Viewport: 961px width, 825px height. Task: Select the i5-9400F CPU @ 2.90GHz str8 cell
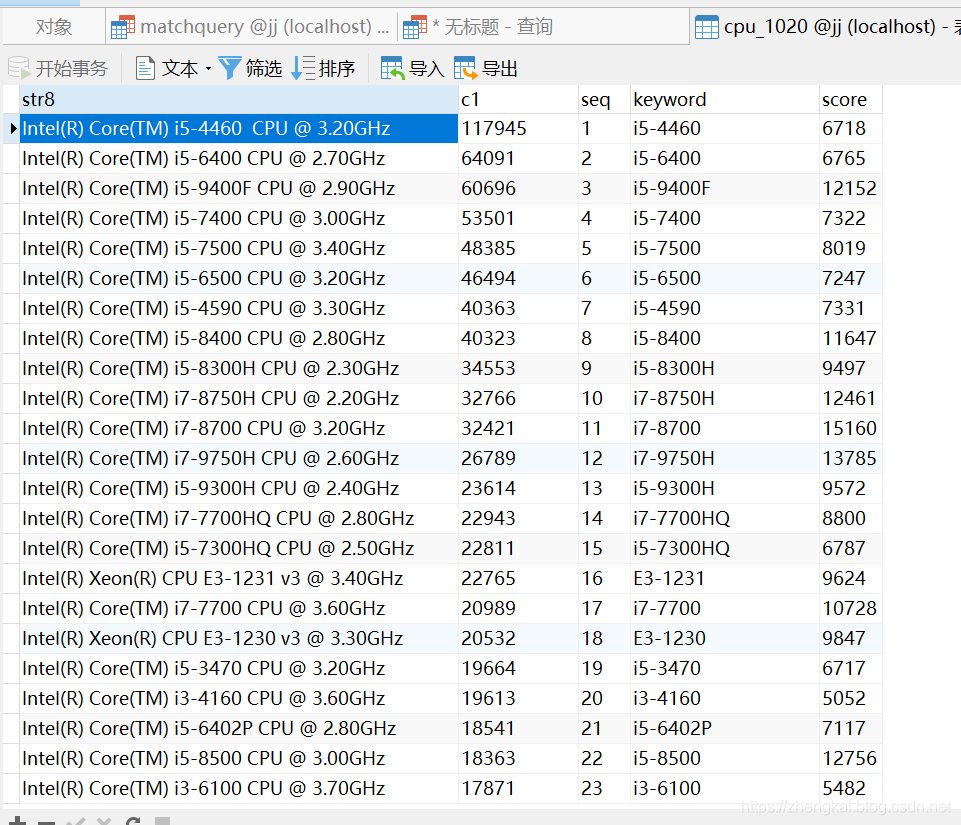click(239, 189)
